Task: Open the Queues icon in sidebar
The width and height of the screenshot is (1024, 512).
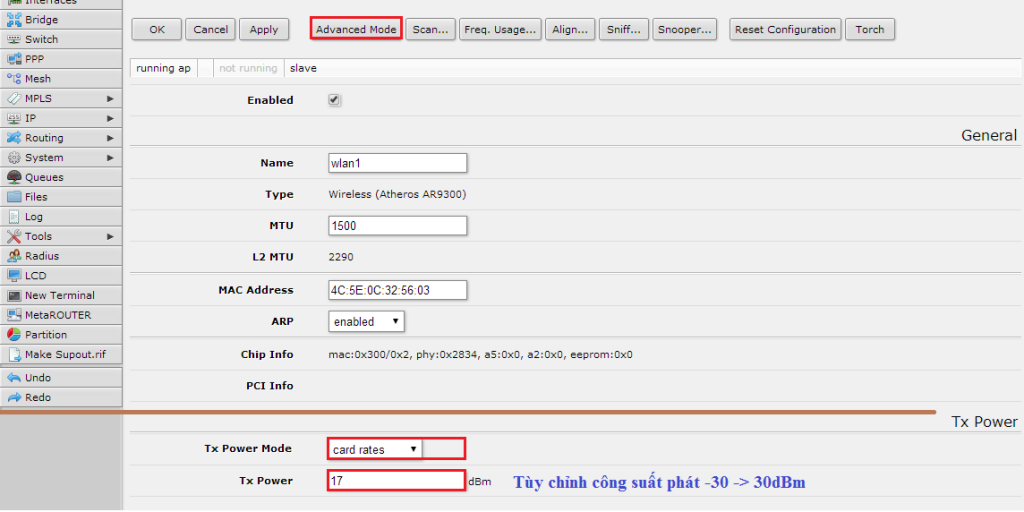Action: [14, 177]
